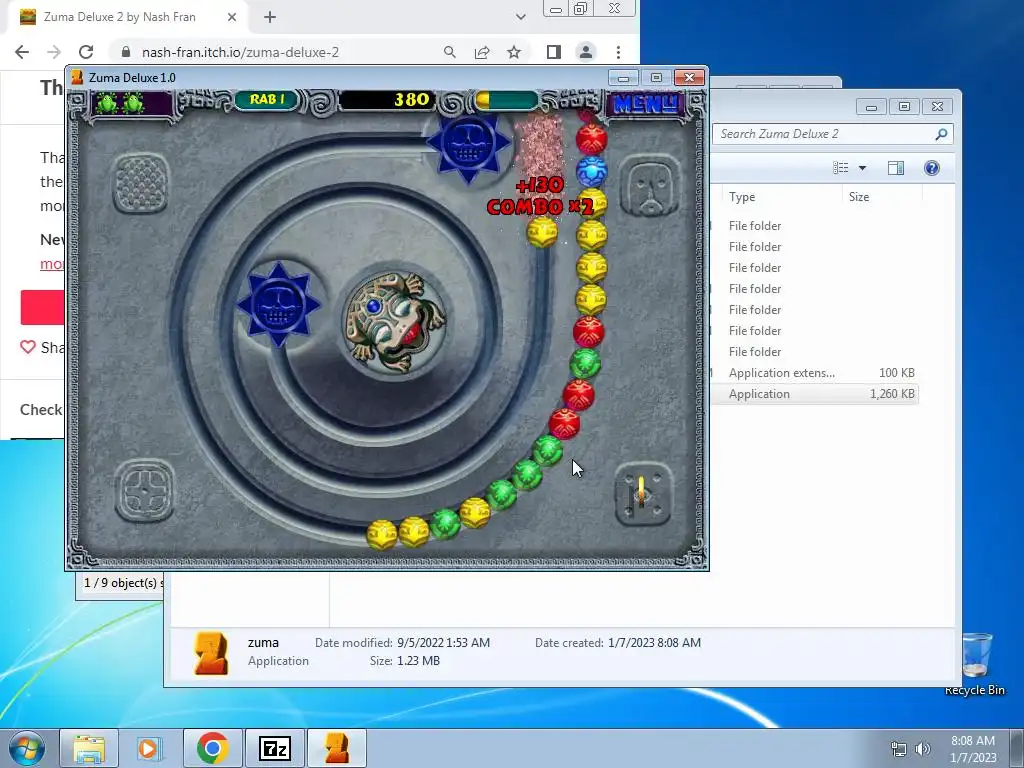Open the MENU button in Zuma game
Screen dimensions: 1024x768
point(645,103)
